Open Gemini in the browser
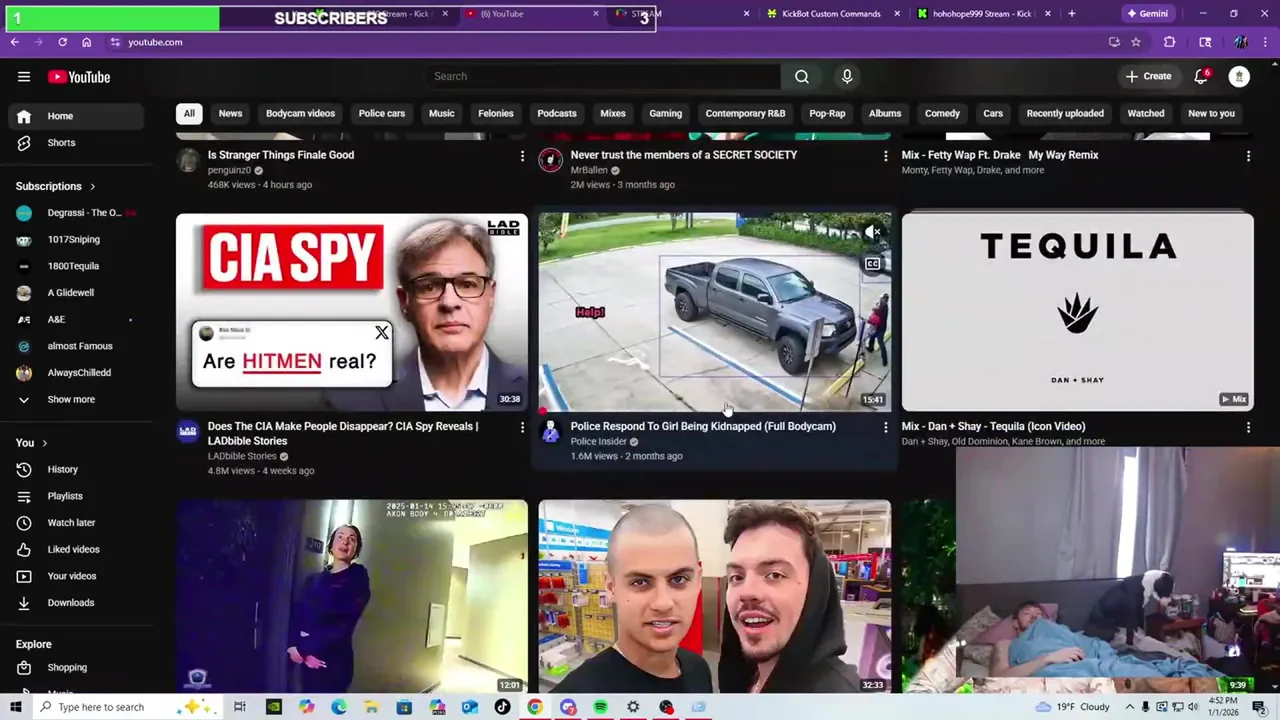 coord(1147,14)
